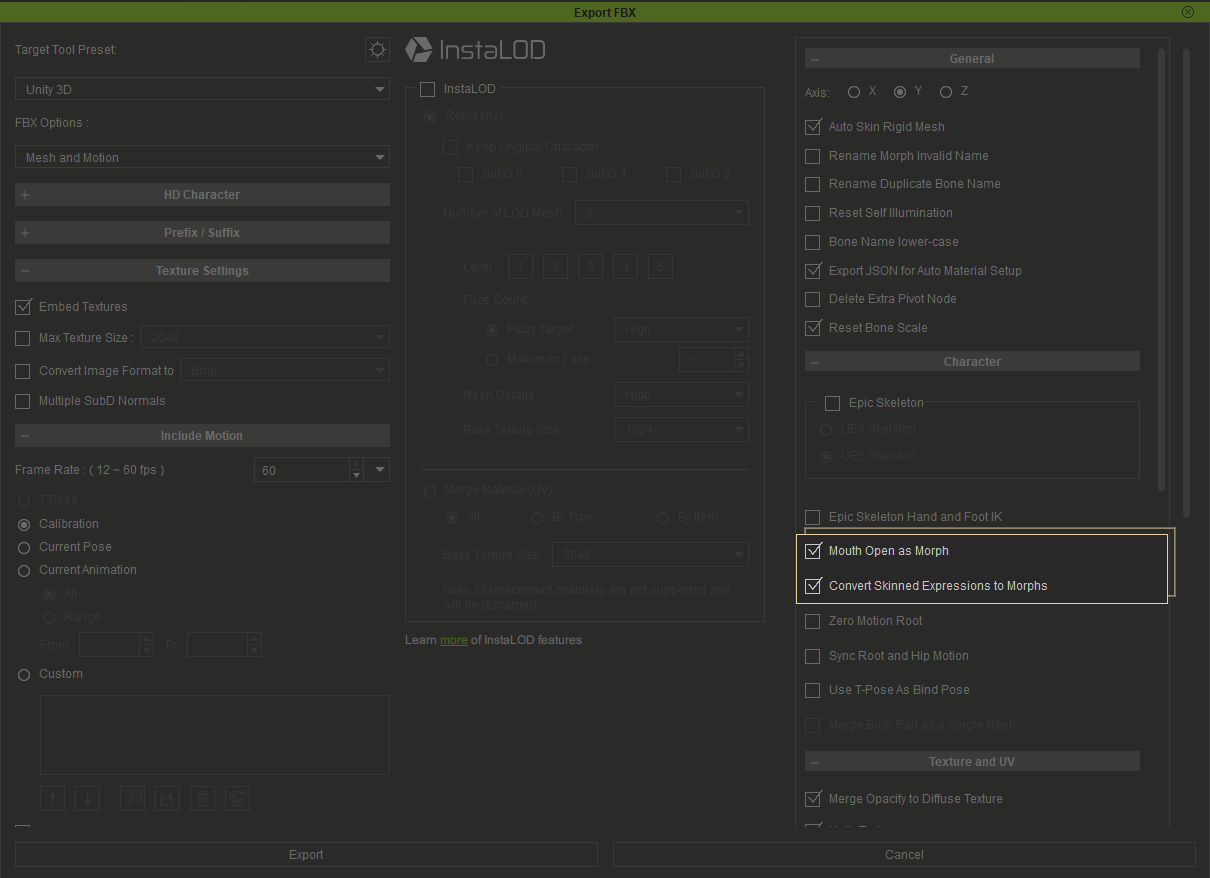Click the frame rate input field
Viewport: 1210px width, 878px height.
click(x=302, y=470)
